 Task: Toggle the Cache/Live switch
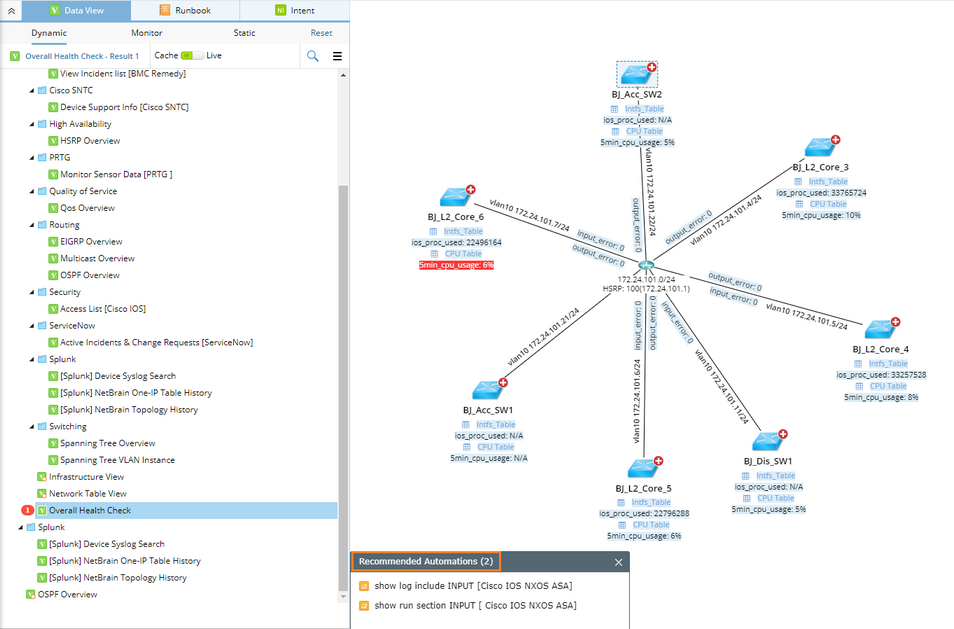192,55
